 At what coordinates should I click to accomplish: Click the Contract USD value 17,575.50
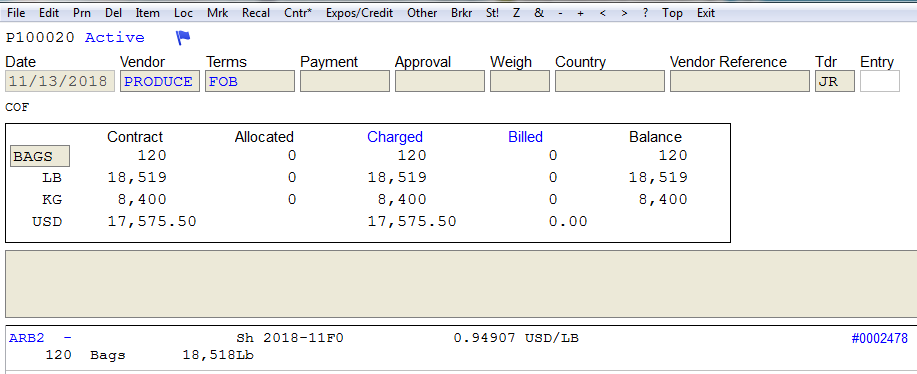[152, 221]
